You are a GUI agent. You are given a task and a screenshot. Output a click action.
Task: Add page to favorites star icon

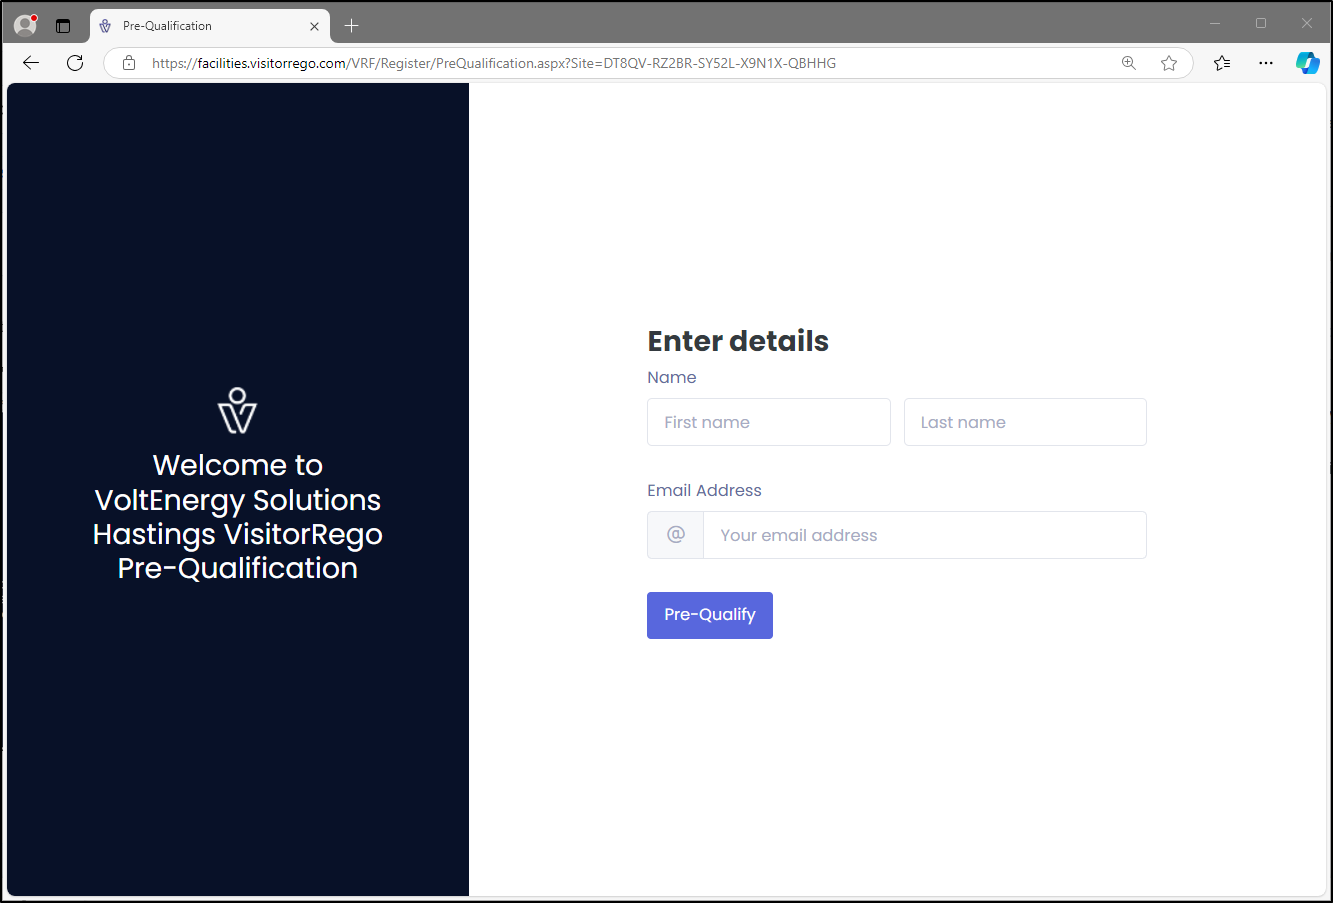tap(1169, 63)
